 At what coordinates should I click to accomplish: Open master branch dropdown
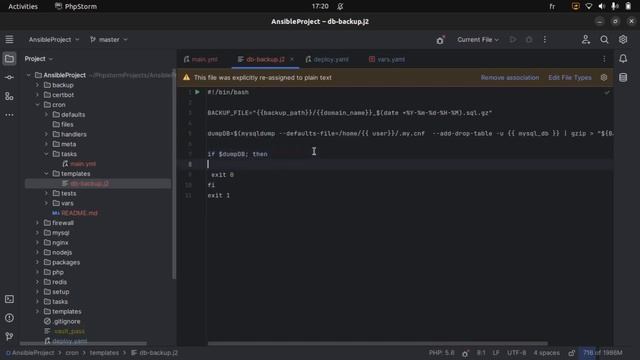[x=109, y=40]
